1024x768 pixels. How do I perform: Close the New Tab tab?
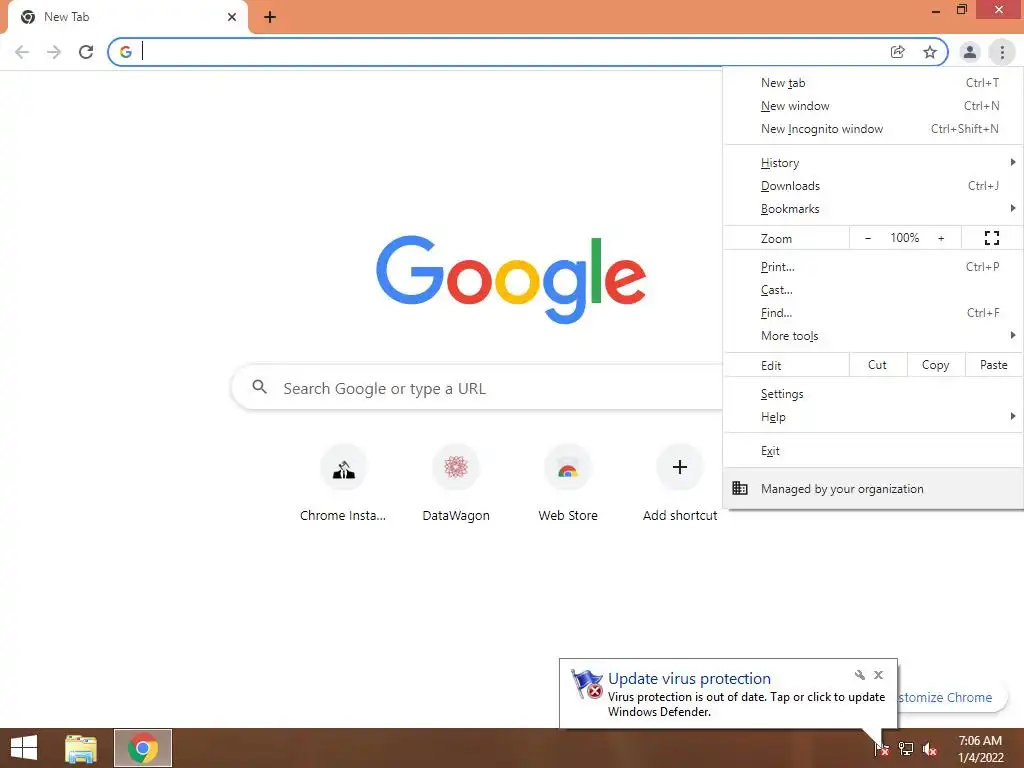[x=232, y=17]
